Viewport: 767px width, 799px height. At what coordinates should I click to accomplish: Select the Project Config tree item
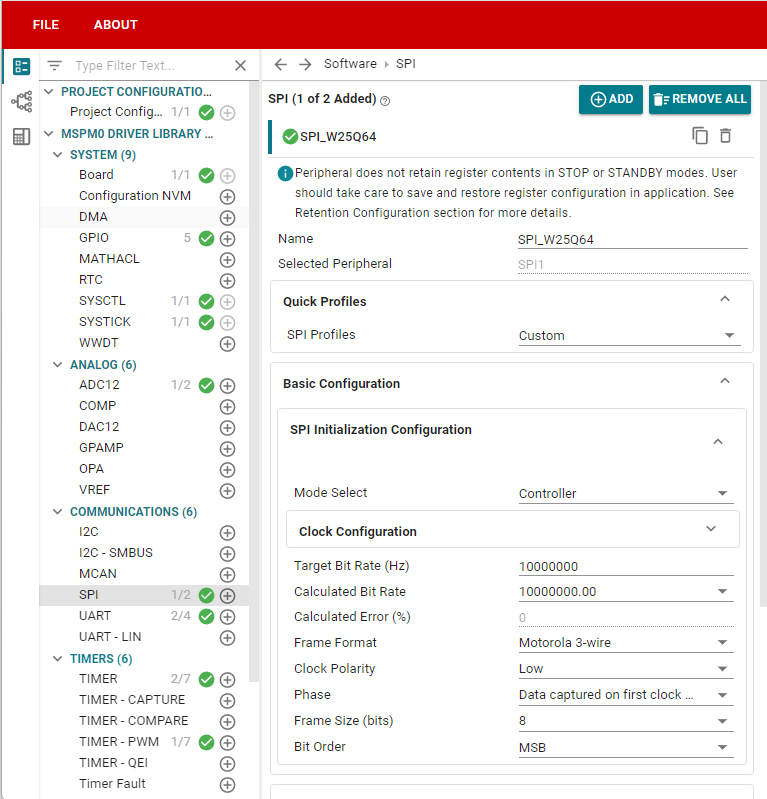coord(116,112)
